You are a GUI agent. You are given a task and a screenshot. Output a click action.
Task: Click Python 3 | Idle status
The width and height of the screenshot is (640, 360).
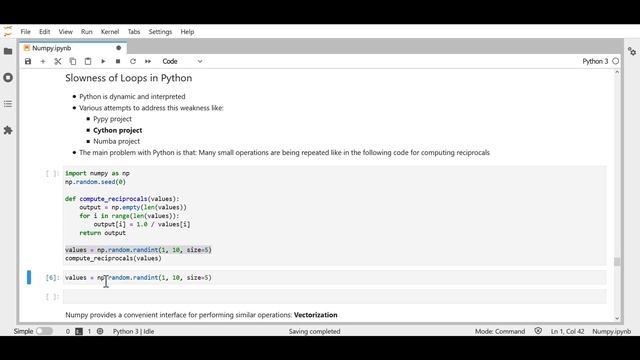click(133, 331)
